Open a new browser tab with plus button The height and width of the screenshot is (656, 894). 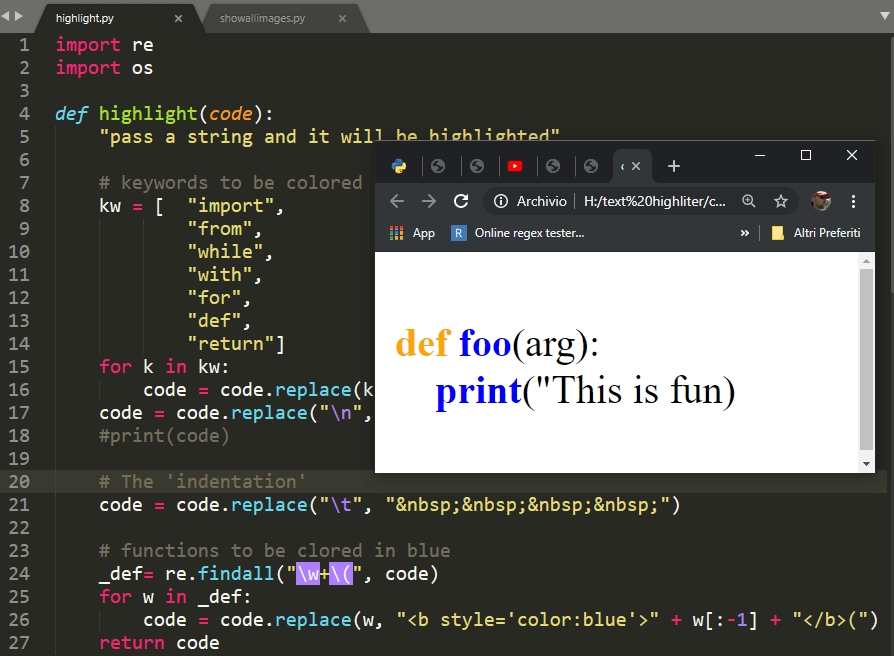click(x=674, y=166)
